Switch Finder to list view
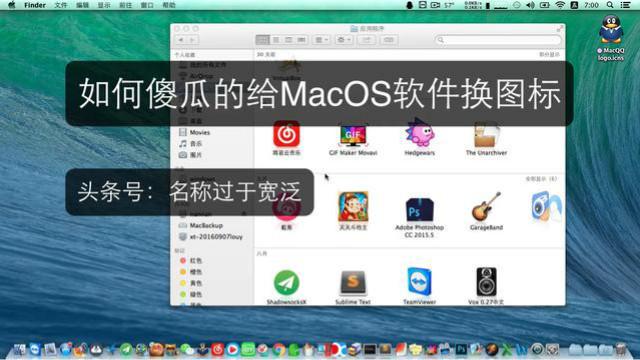 [x=276, y=40]
